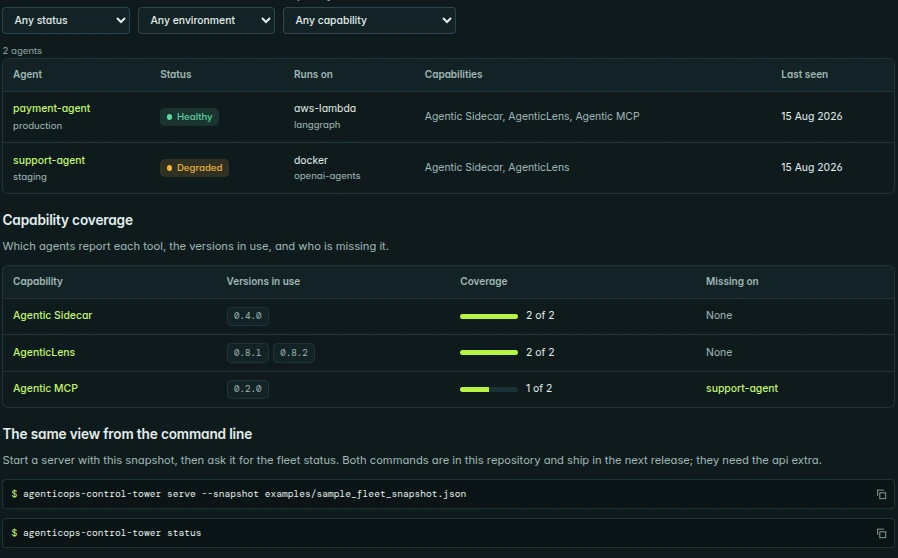
Task: Click the openai-agents framework label
Action: (327, 176)
